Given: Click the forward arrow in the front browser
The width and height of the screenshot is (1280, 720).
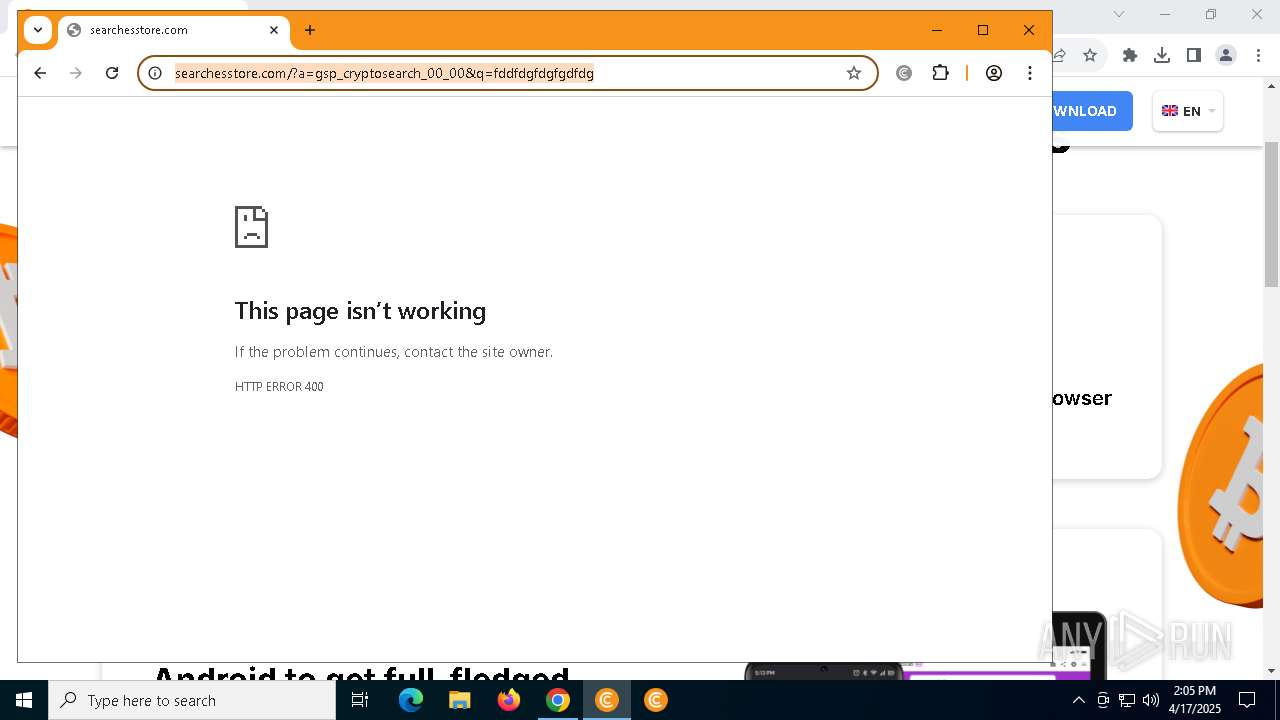Looking at the screenshot, I should pyautogui.click(x=76, y=73).
